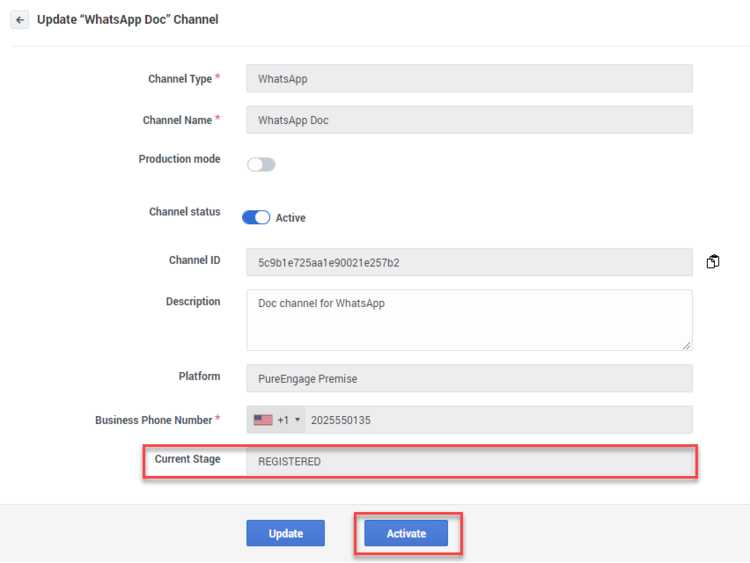Grab the Description box resize handle
This screenshot has height=563, width=750.
tap(686, 345)
